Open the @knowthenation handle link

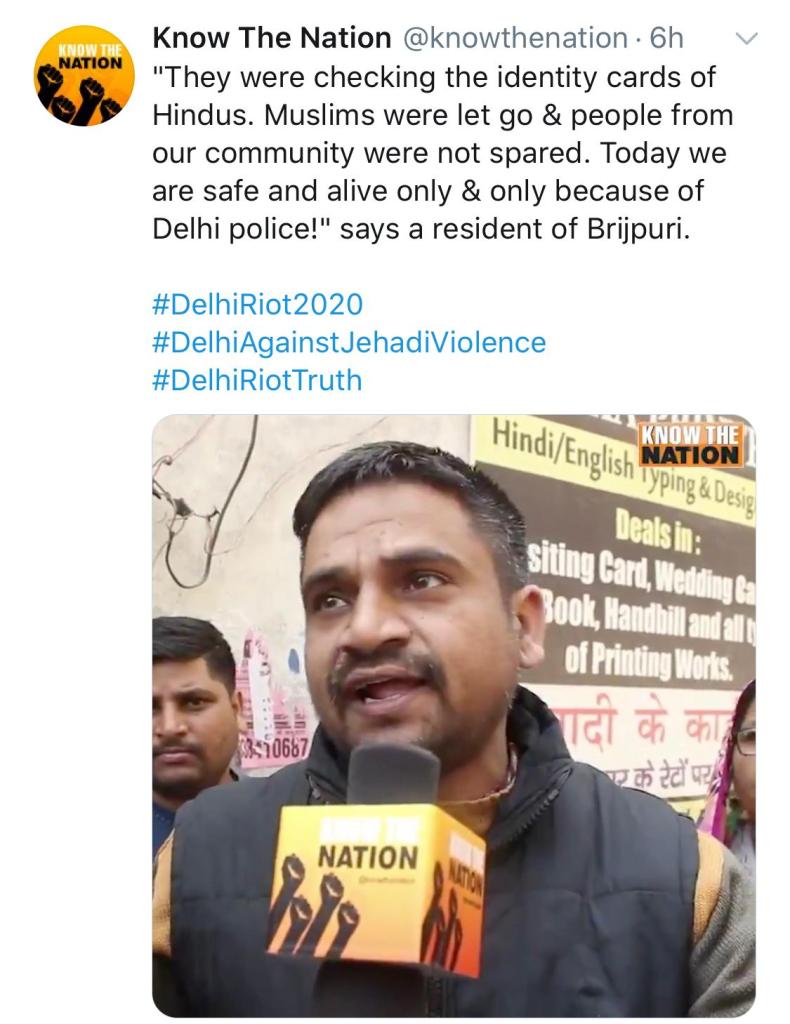pos(515,39)
